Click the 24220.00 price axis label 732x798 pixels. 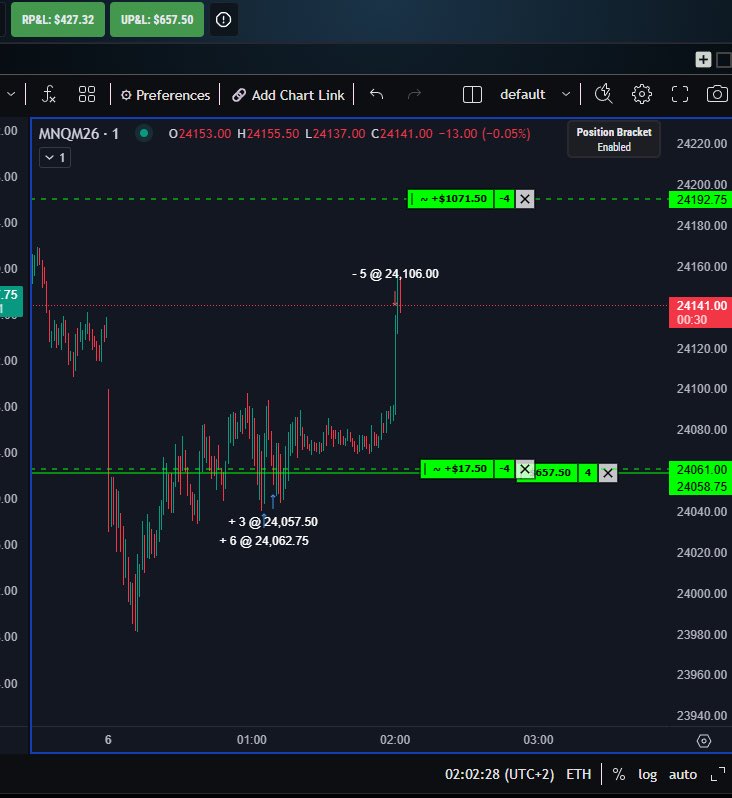[x=701, y=144]
